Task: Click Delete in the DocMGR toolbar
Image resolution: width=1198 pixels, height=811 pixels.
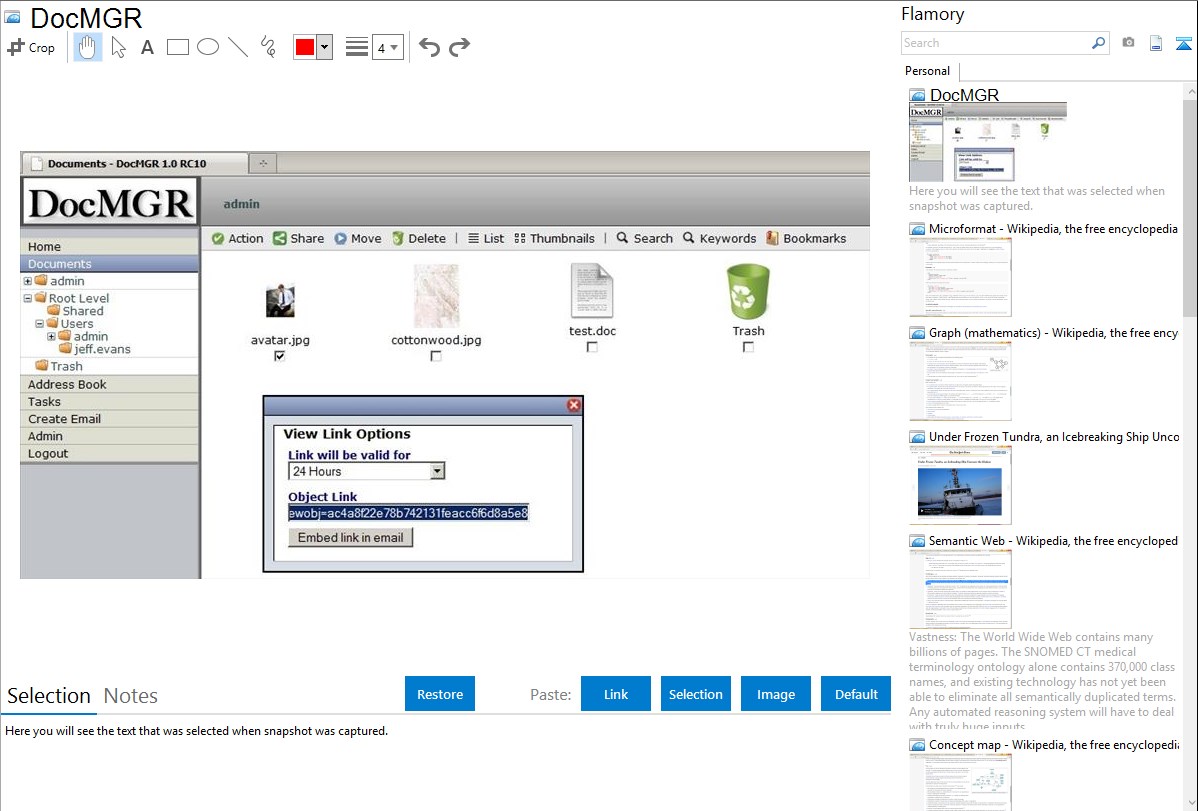Action: (x=419, y=238)
